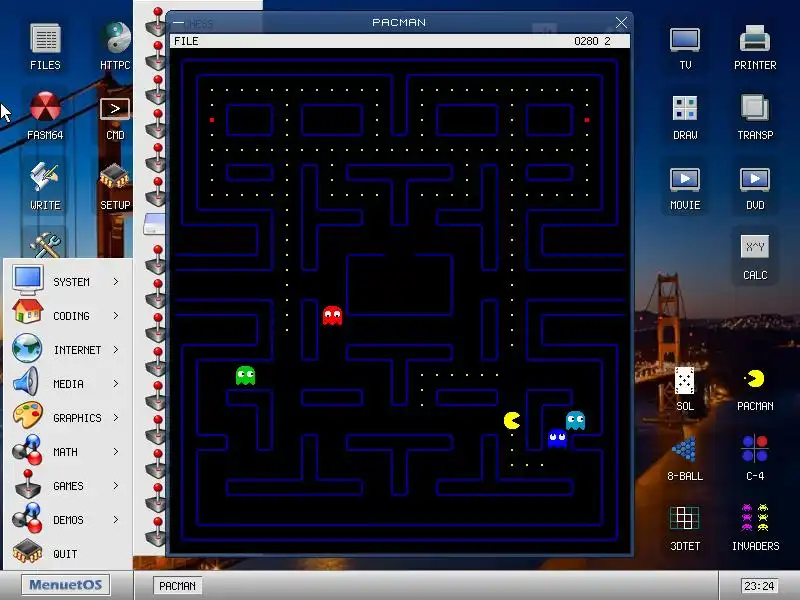Viewport: 800px width, 600px height.
Task: Expand the CODING submenu arrow
Action: pyautogui.click(x=116, y=316)
